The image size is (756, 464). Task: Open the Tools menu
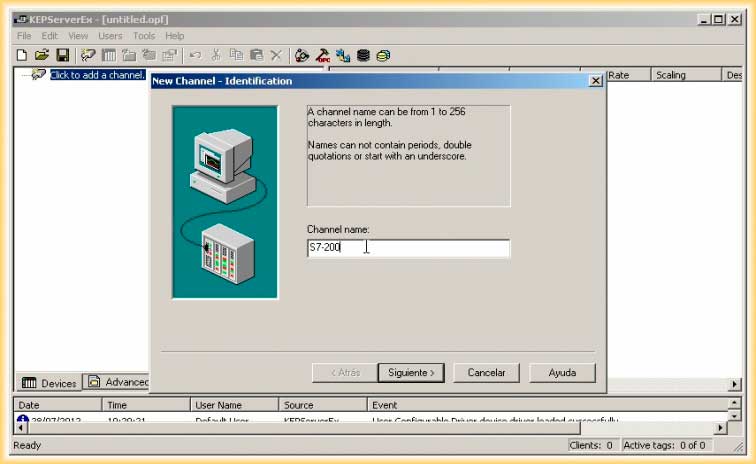click(144, 36)
